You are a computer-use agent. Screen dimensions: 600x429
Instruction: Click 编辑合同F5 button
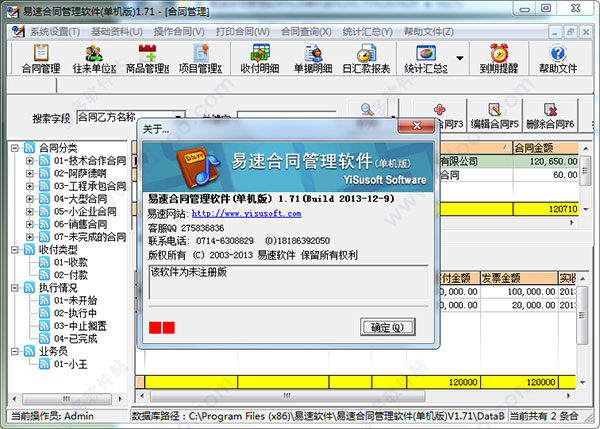494,116
